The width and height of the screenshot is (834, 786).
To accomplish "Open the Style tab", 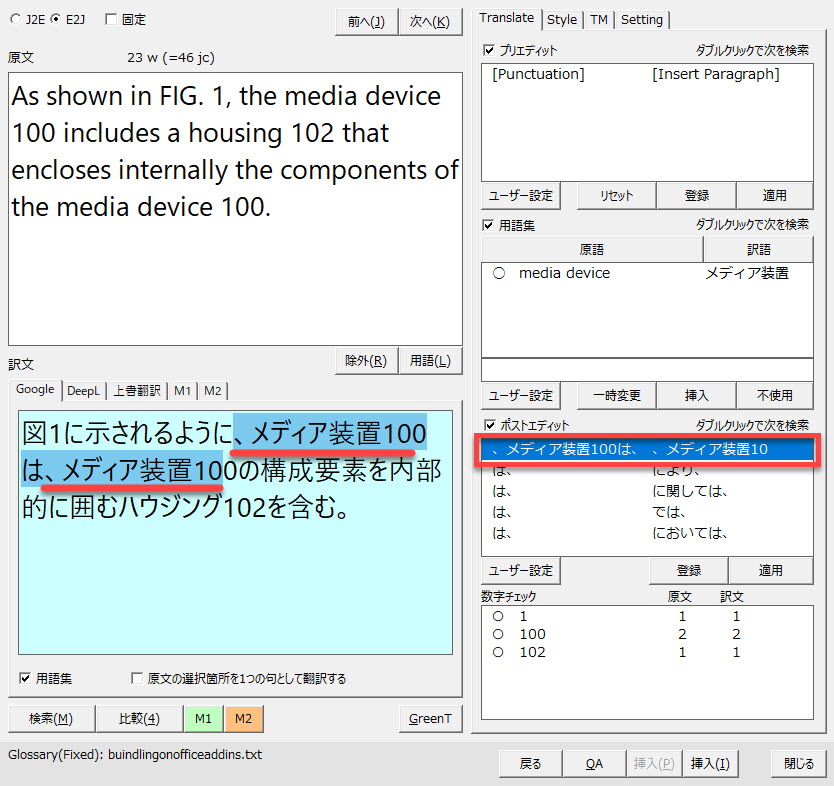I will coord(562,19).
